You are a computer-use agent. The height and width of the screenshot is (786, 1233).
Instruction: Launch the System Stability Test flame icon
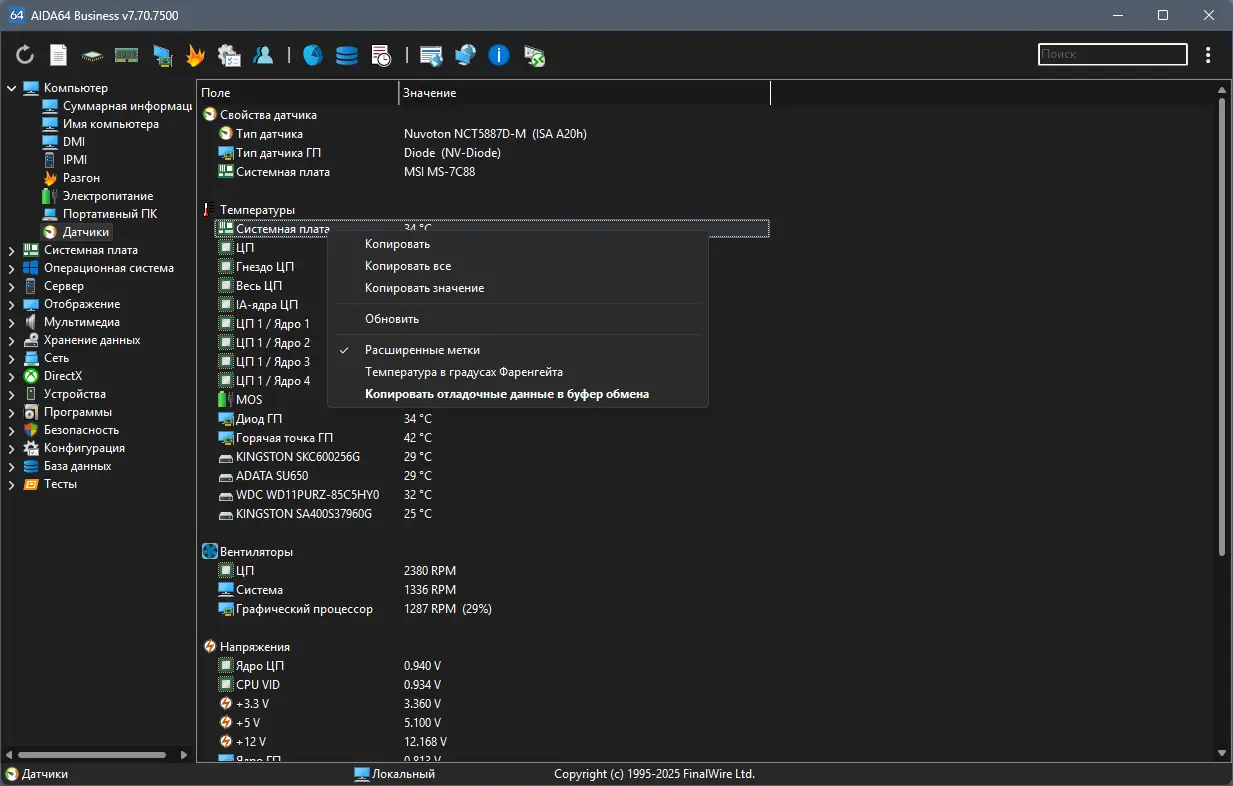point(195,55)
